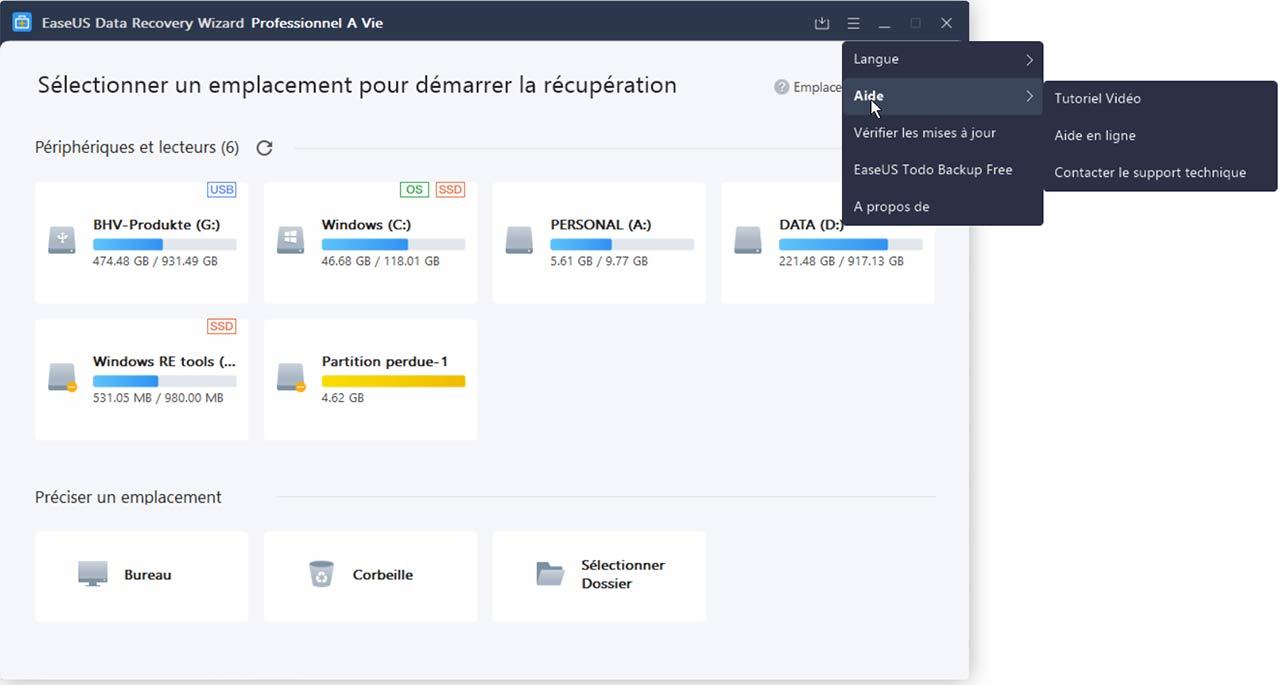Viewport: 1280px width, 685px height.
Task: Select the Windows (C:) drive label
Action: pyautogui.click(x=366, y=225)
